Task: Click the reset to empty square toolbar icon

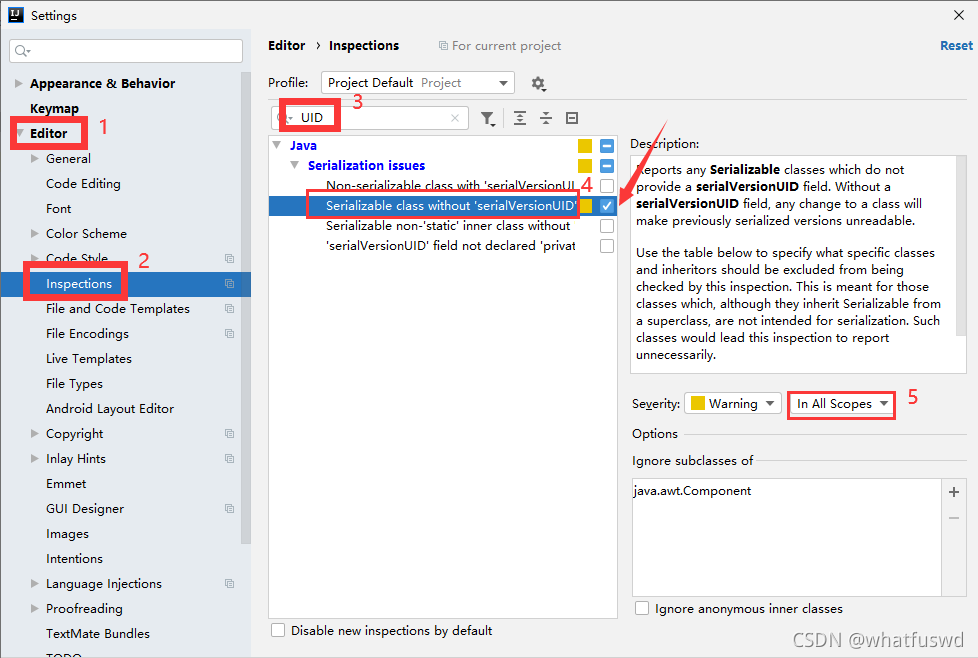Action: 572,118
